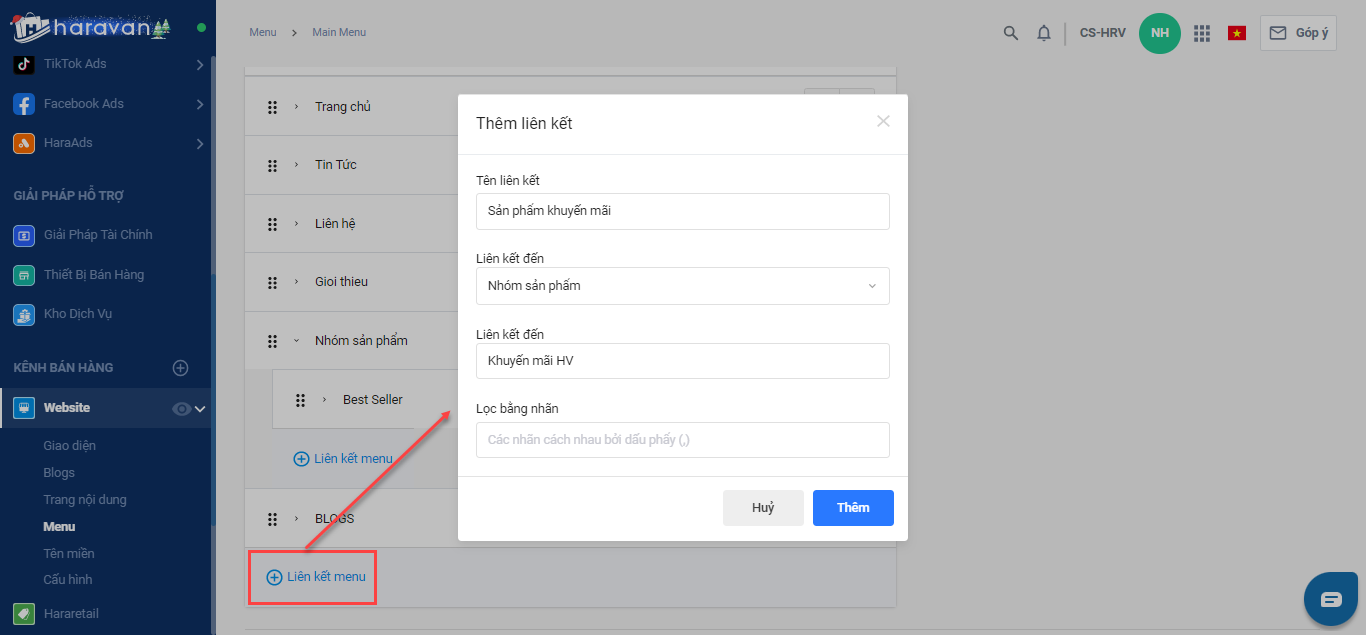The height and width of the screenshot is (635, 1366).
Task: Grab drag handle of Tin Túc row
Action: coord(272,166)
